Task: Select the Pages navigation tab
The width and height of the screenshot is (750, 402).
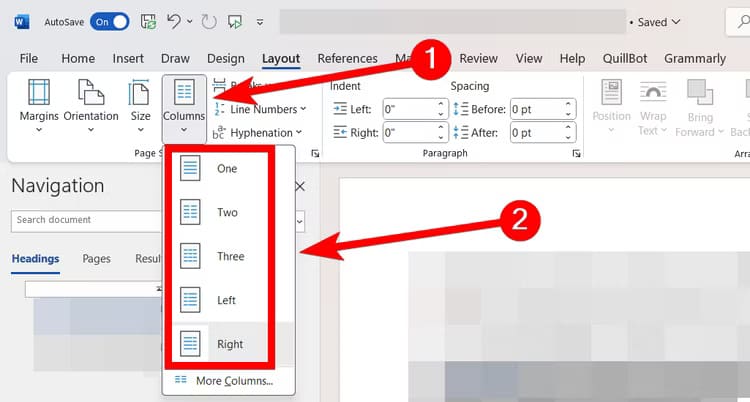Action: point(96,259)
